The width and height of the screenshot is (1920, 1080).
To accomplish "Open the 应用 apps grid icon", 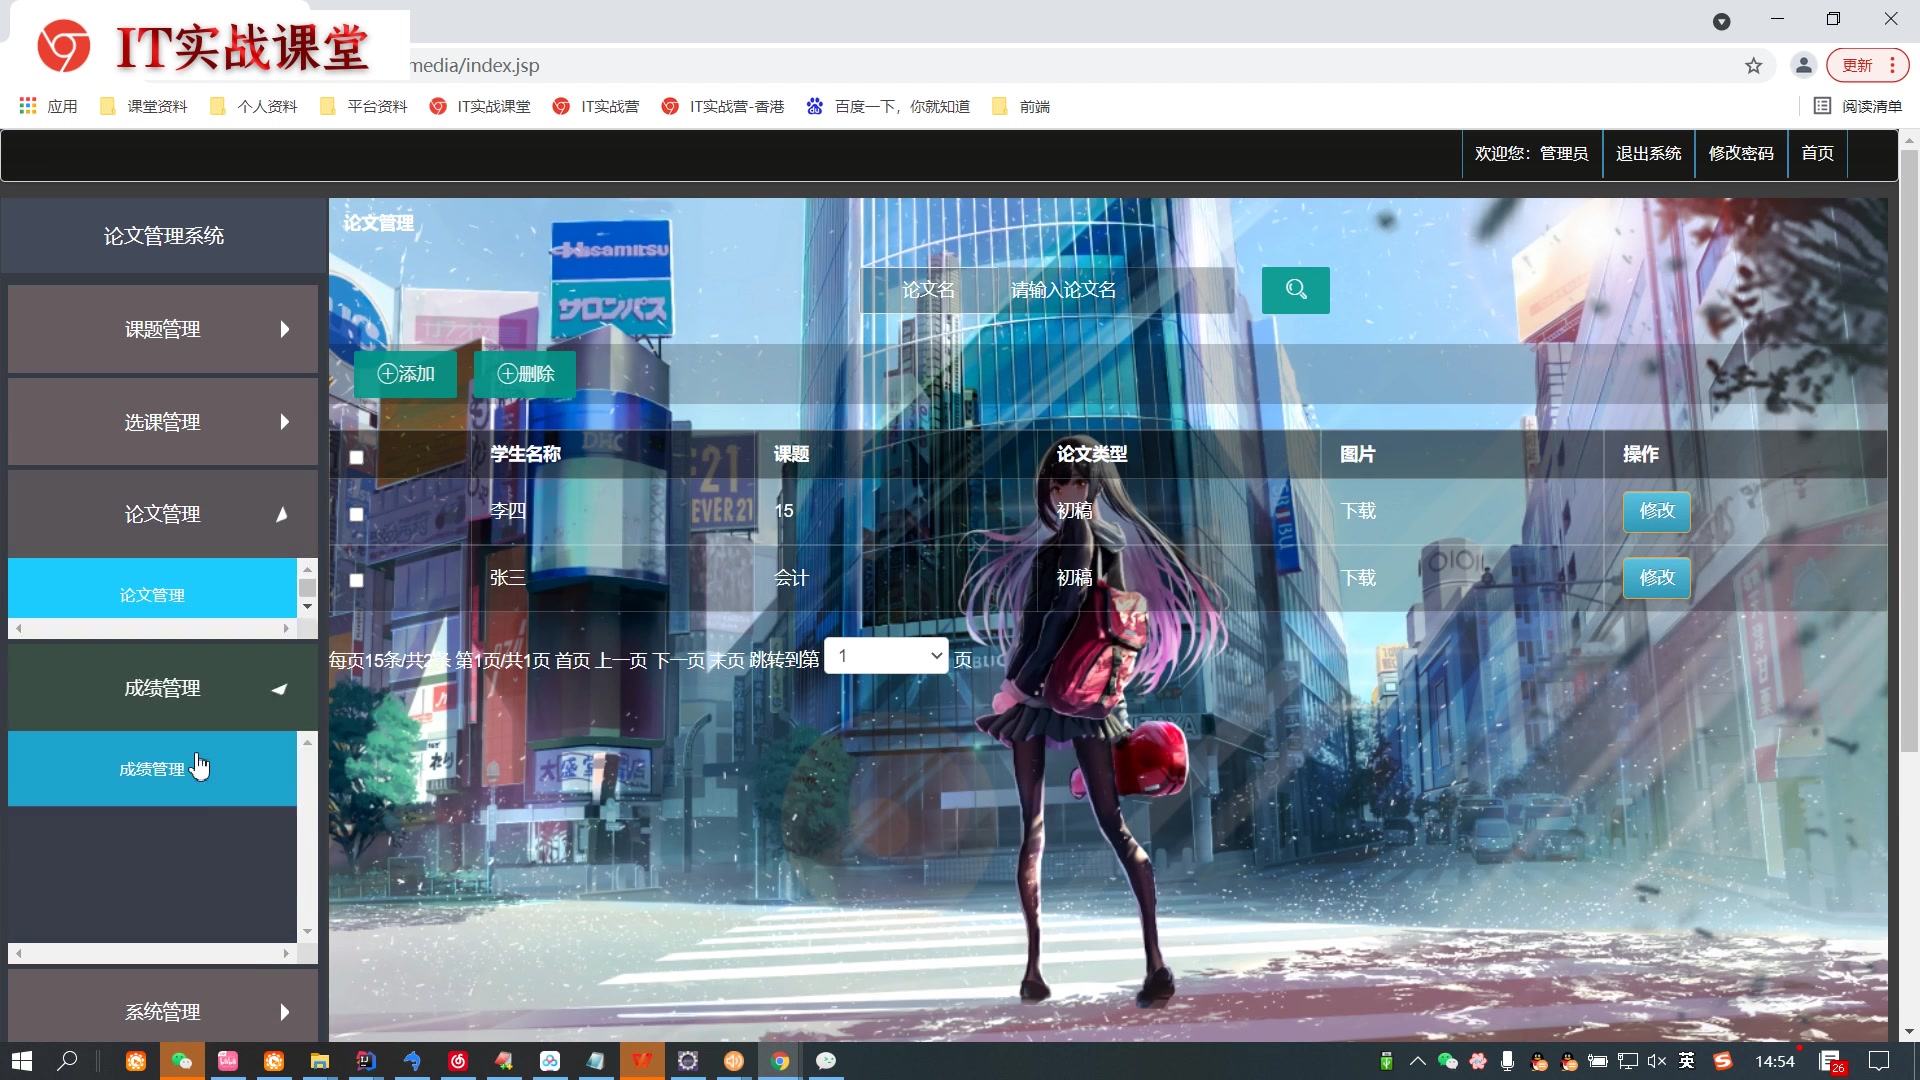I will tap(28, 106).
